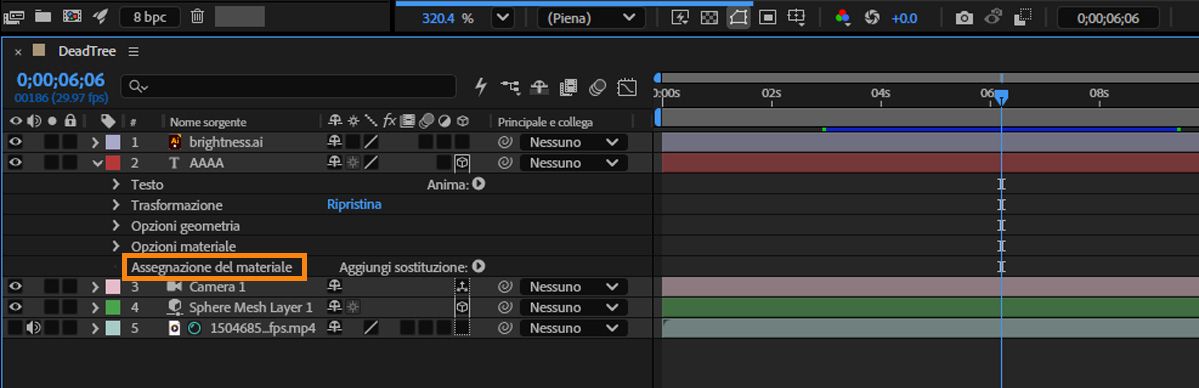Enable motion blur for composition
The height and width of the screenshot is (388, 1199).
597,87
